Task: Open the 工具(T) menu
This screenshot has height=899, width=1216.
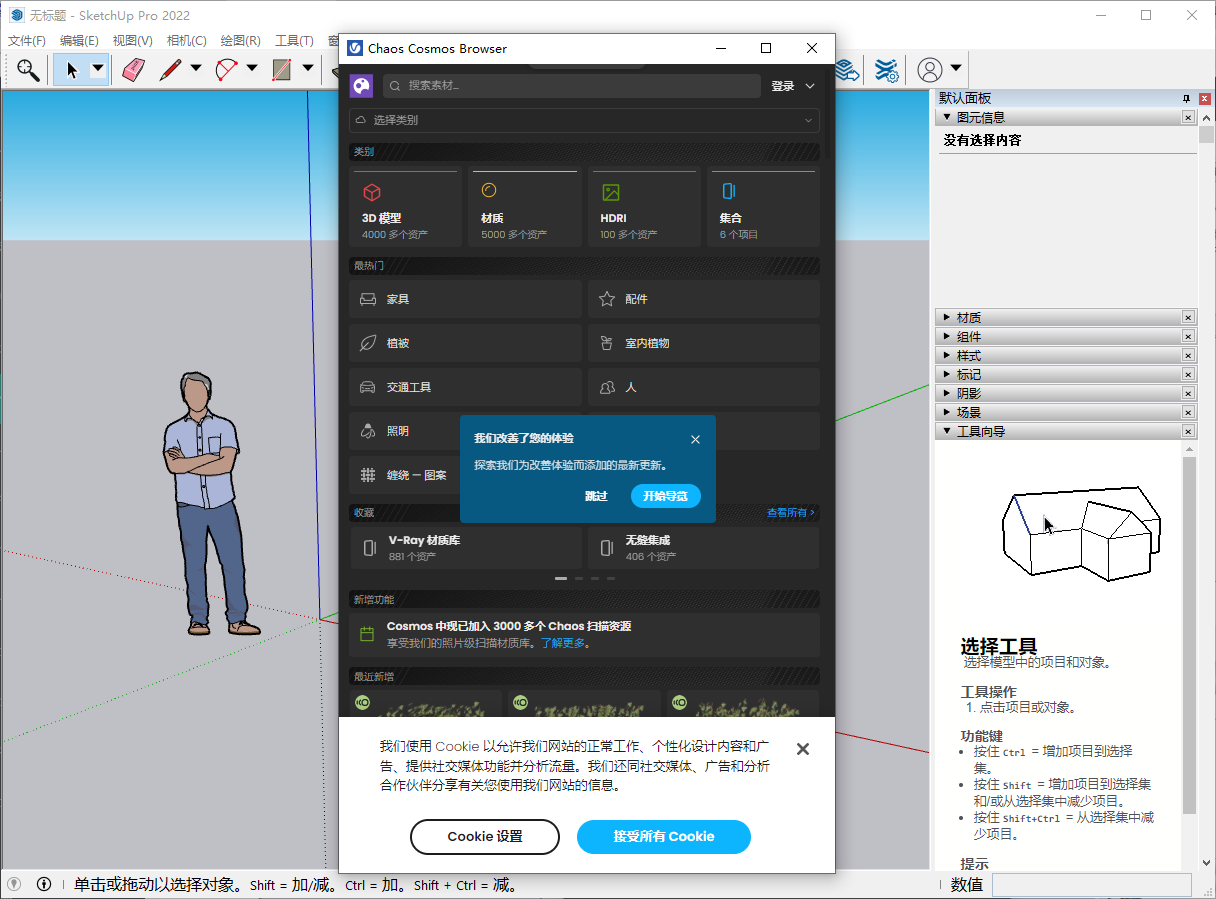Action: pyautogui.click(x=294, y=40)
